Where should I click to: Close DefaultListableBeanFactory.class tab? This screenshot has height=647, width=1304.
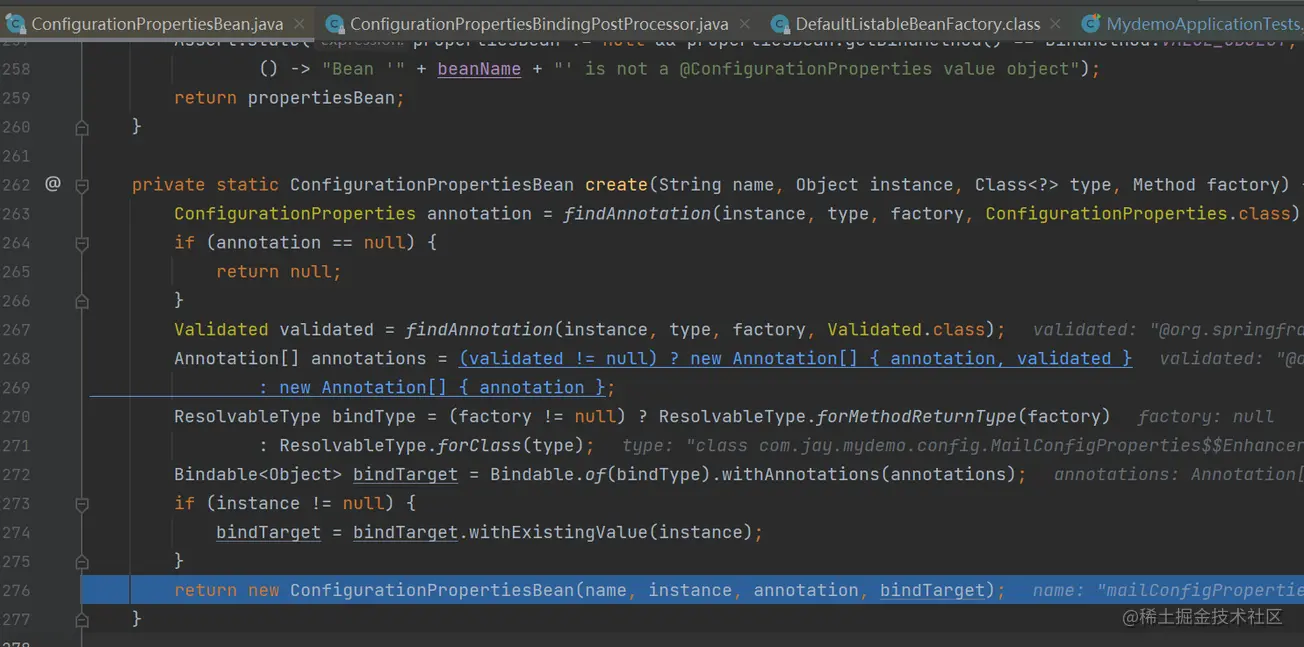(1057, 24)
